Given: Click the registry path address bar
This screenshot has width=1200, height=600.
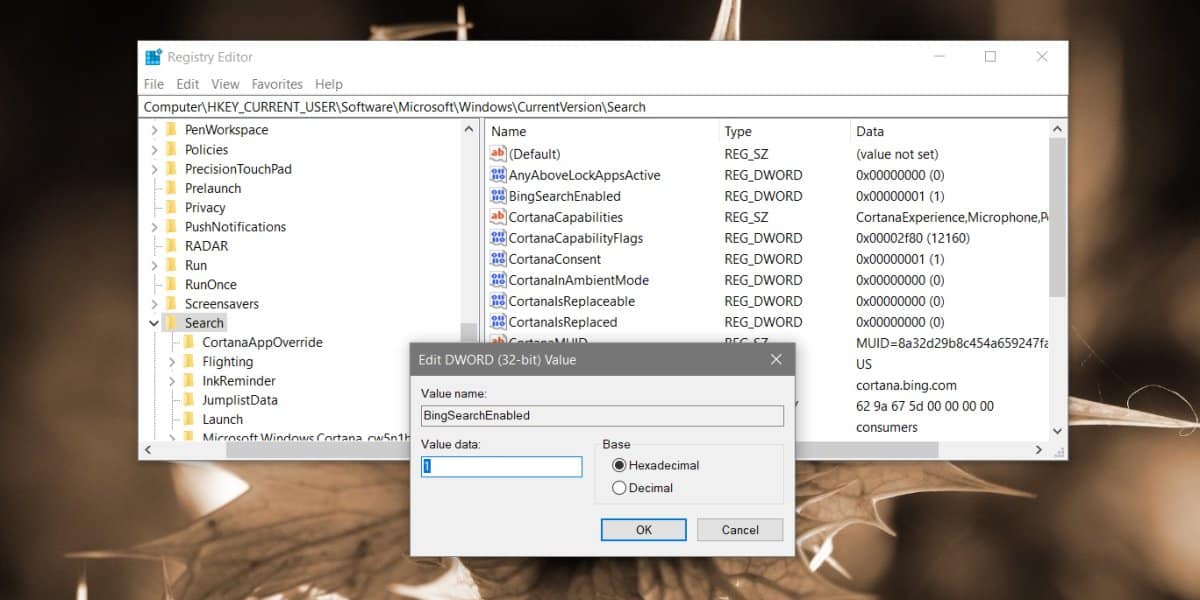Looking at the screenshot, I should (x=603, y=107).
